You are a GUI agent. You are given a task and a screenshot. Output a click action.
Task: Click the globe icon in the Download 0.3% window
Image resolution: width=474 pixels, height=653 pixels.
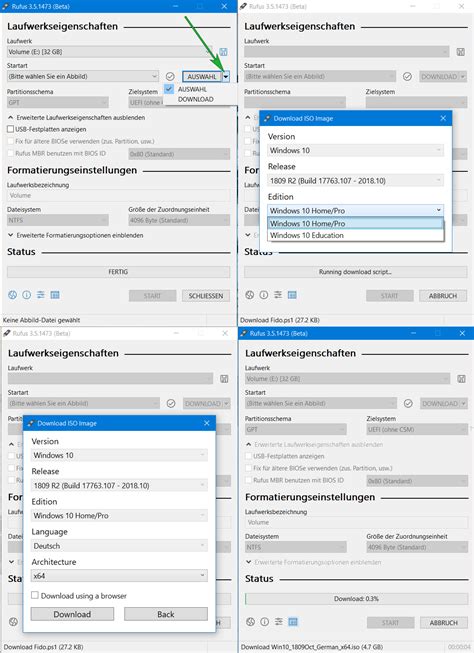(x=250, y=622)
